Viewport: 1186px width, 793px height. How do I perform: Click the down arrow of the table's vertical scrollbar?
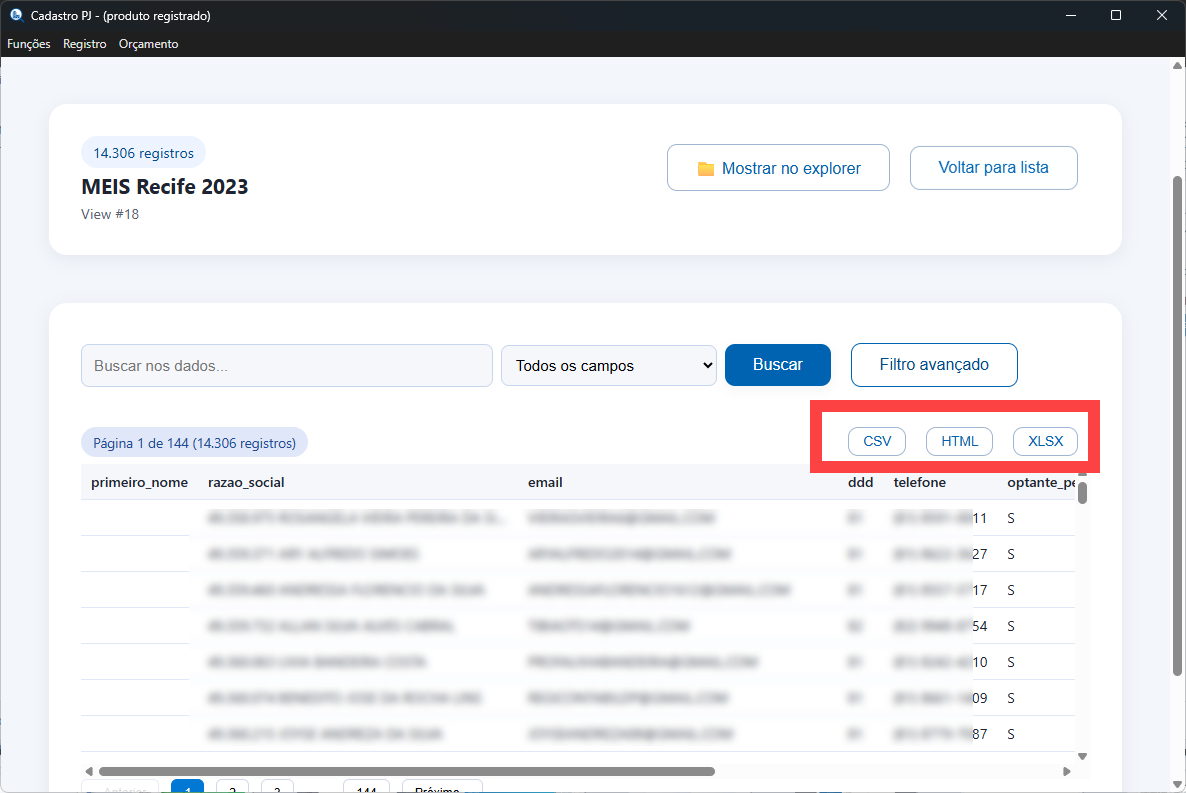(x=1082, y=756)
